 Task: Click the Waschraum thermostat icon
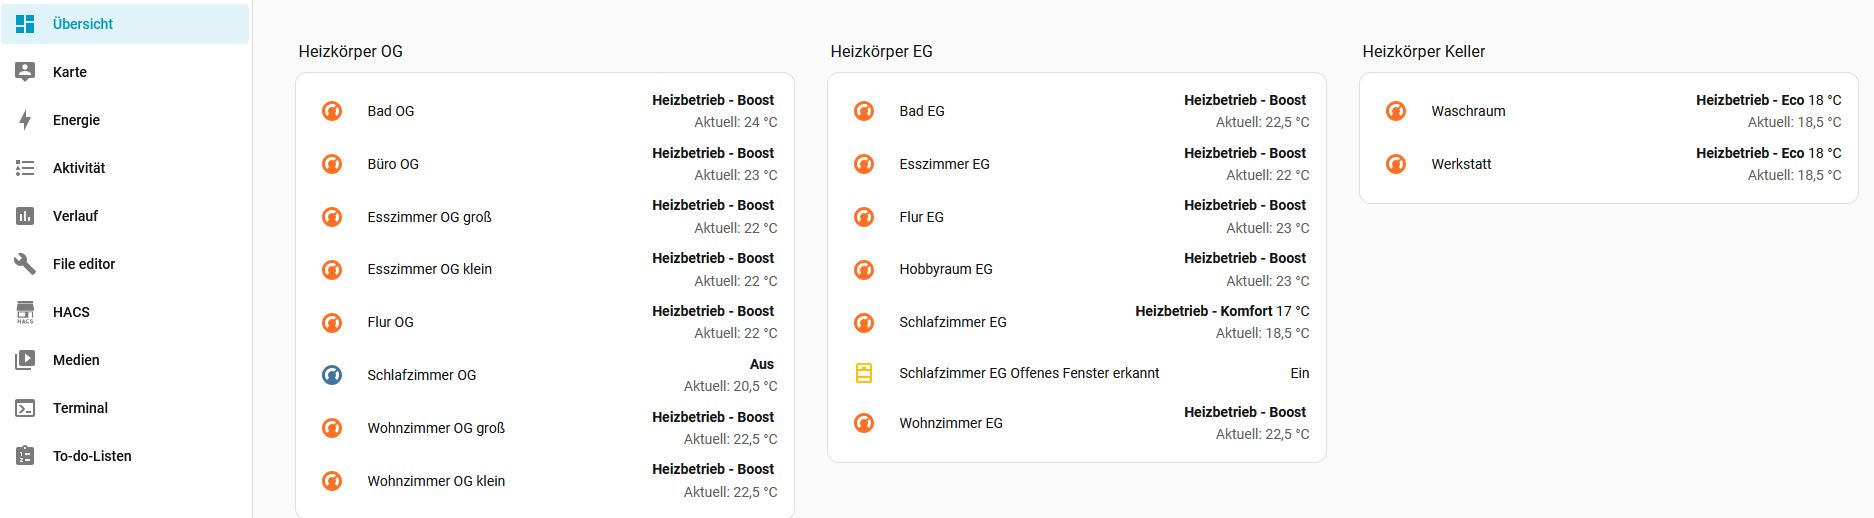click(x=1396, y=111)
